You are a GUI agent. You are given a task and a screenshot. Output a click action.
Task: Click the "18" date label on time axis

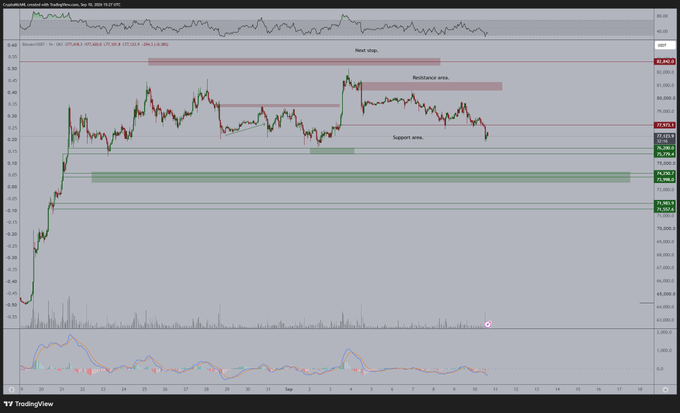pos(640,390)
